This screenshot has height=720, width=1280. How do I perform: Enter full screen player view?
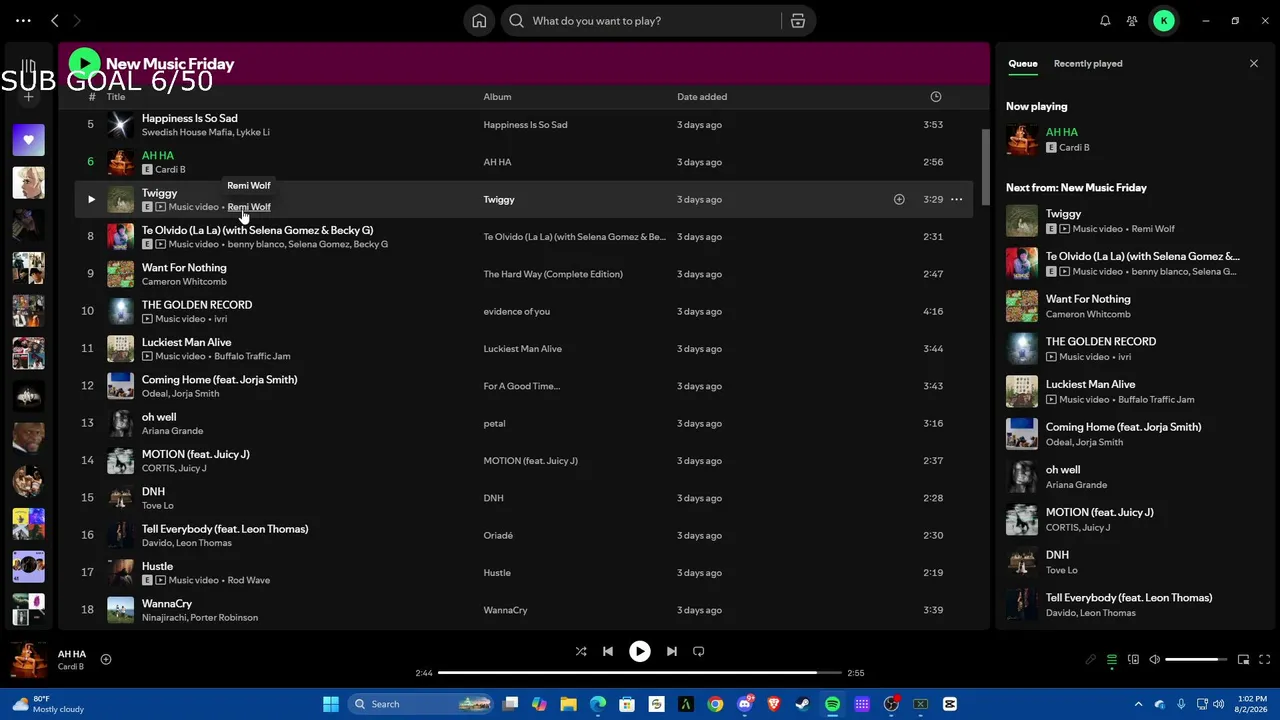pos(1264,660)
